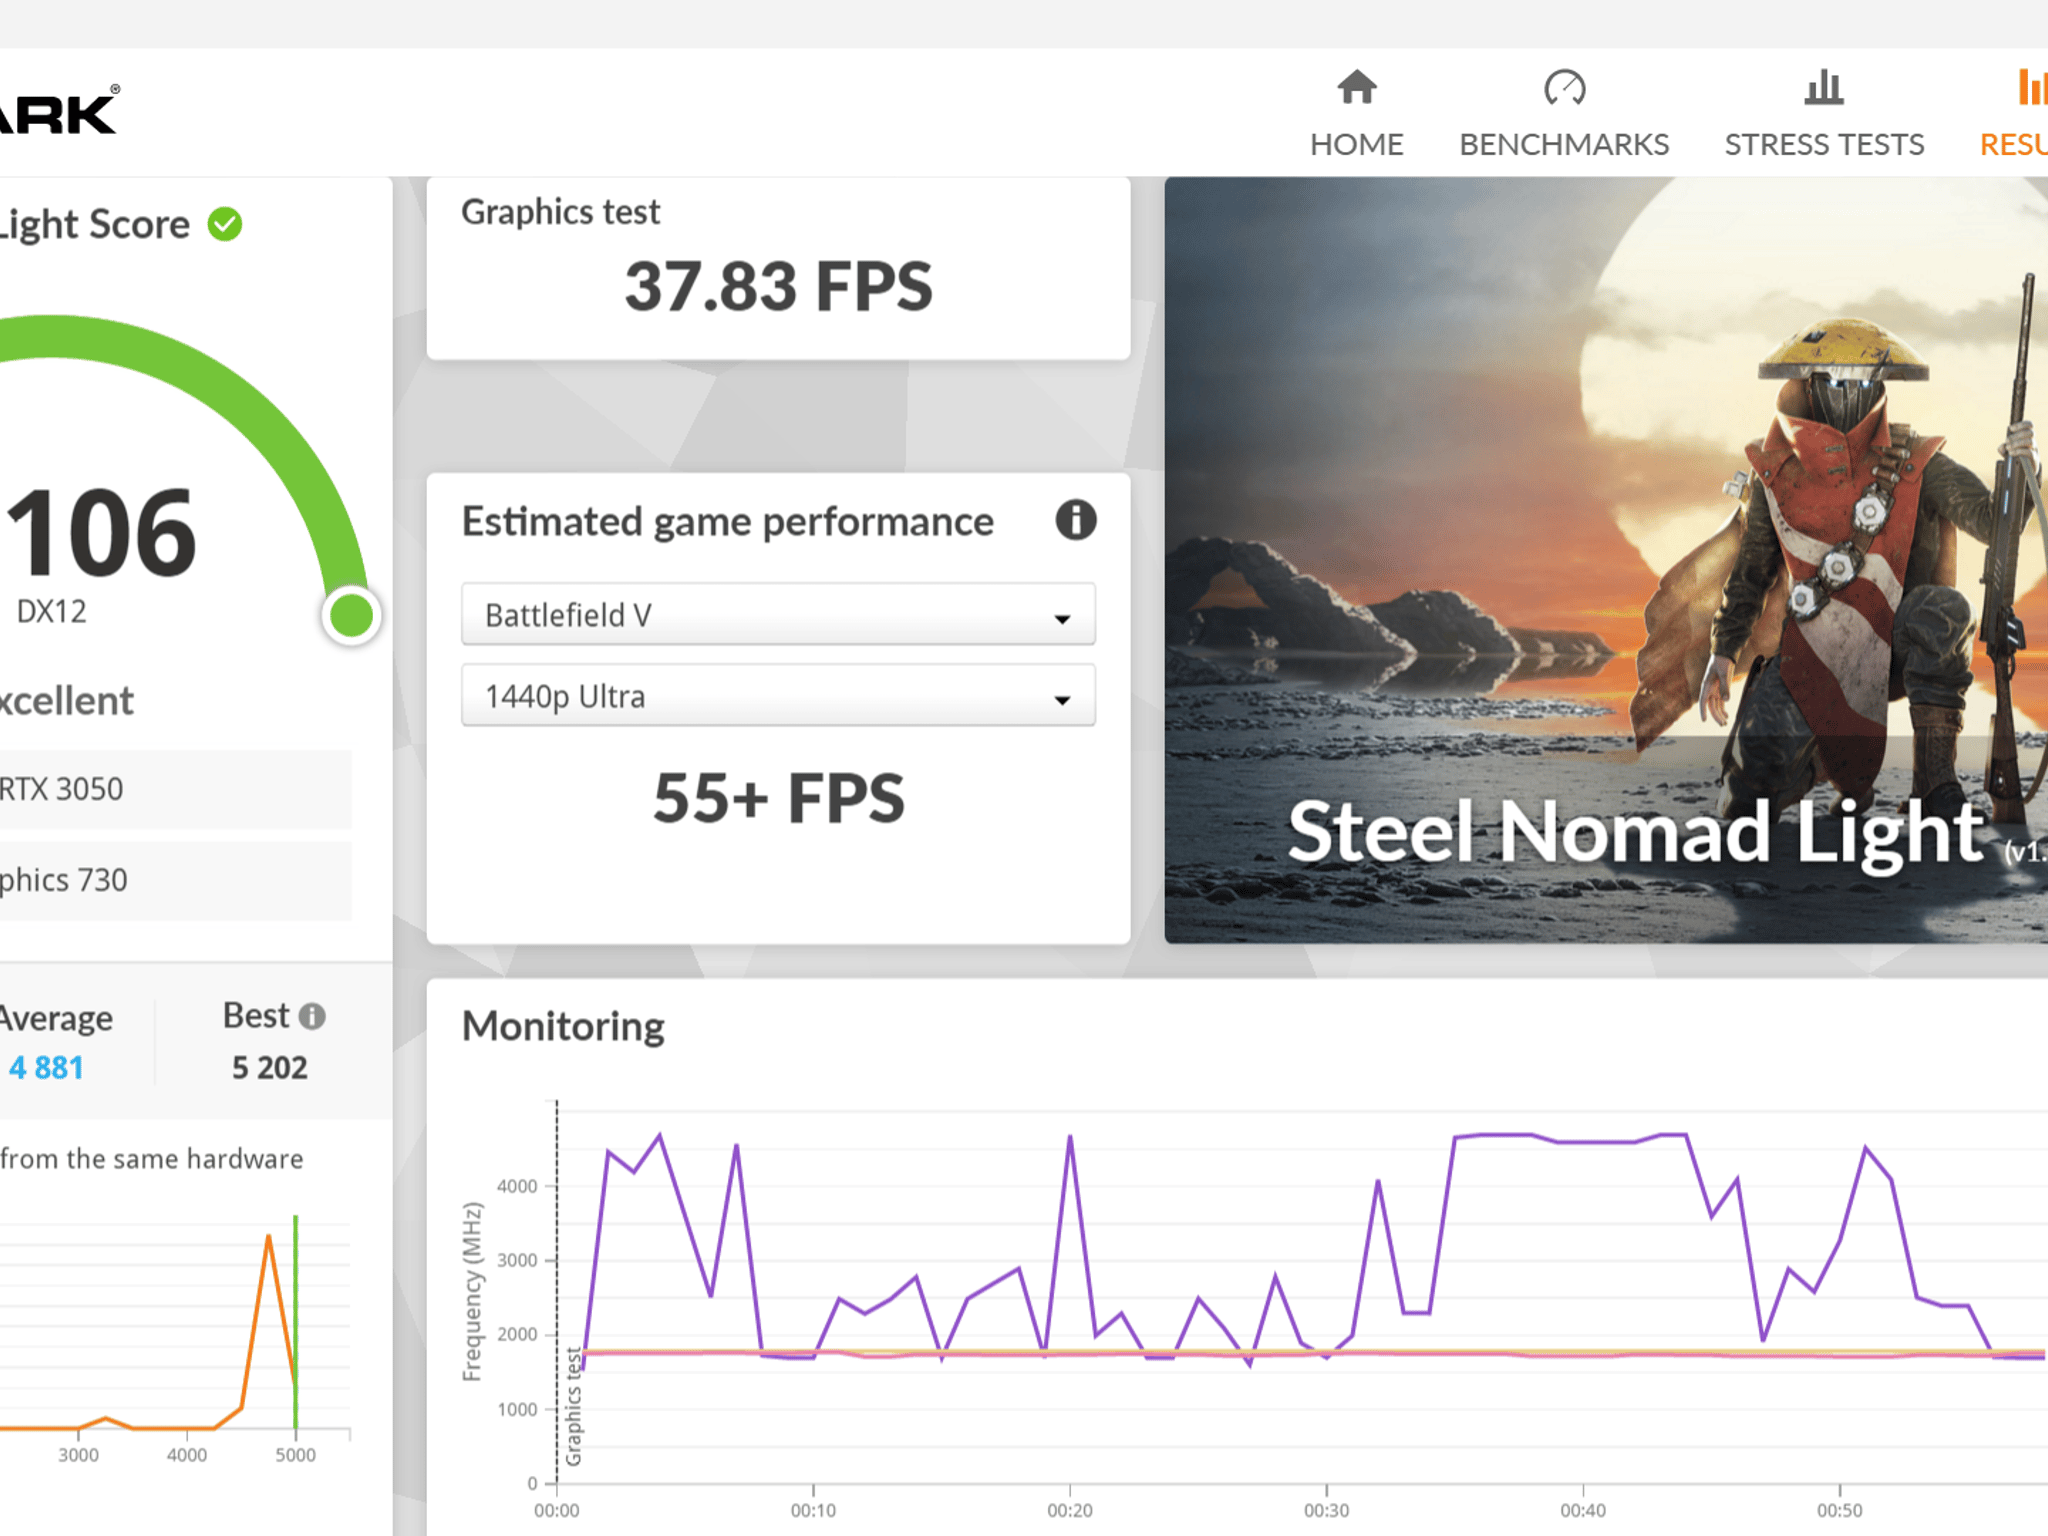Viewport: 2048px width, 1536px height.
Task: Select the STRESS TESTS menu label
Action: (x=1824, y=145)
